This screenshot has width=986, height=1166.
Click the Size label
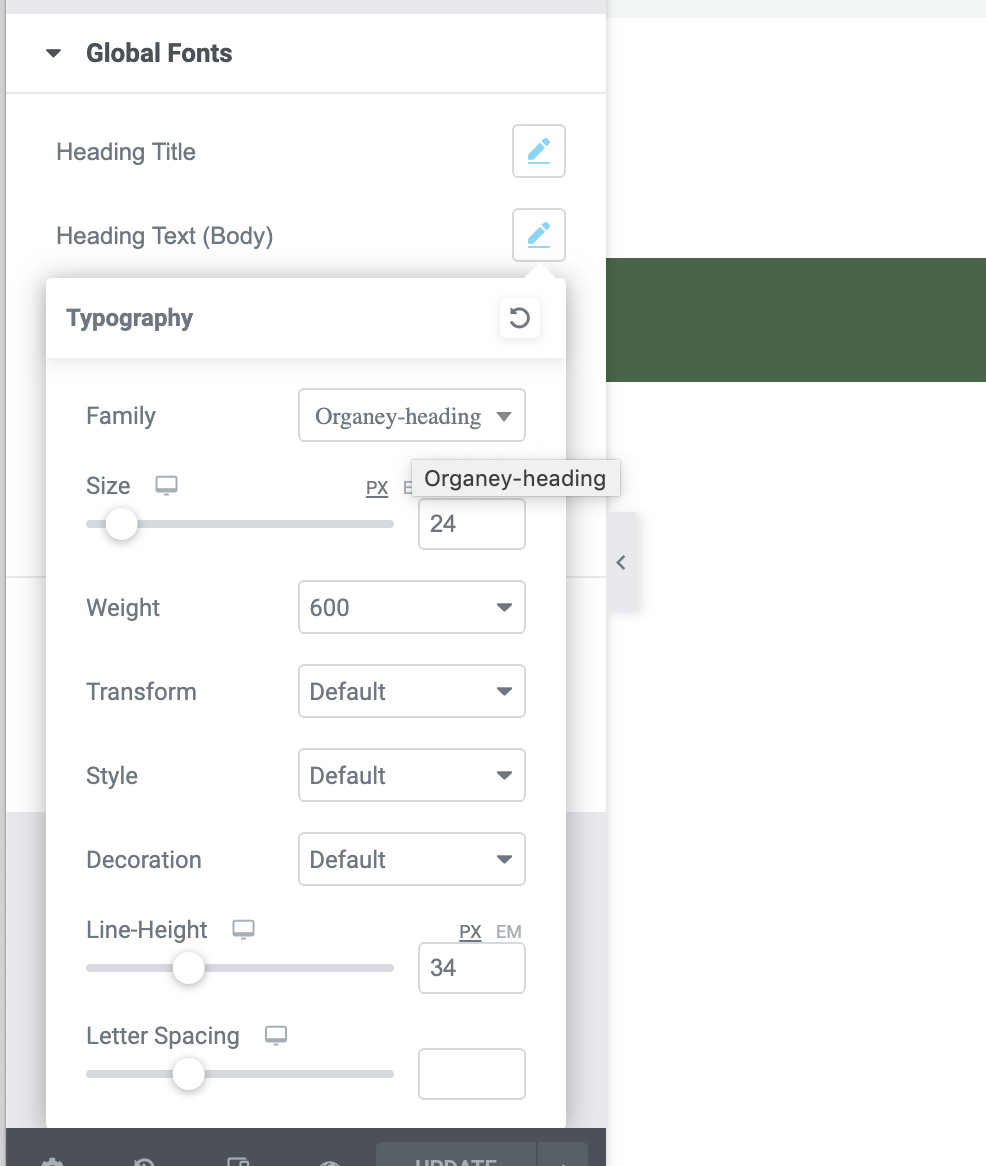click(108, 486)
